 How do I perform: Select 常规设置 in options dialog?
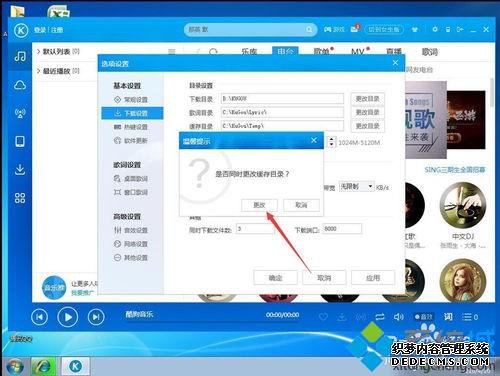[x=131, y=100]
